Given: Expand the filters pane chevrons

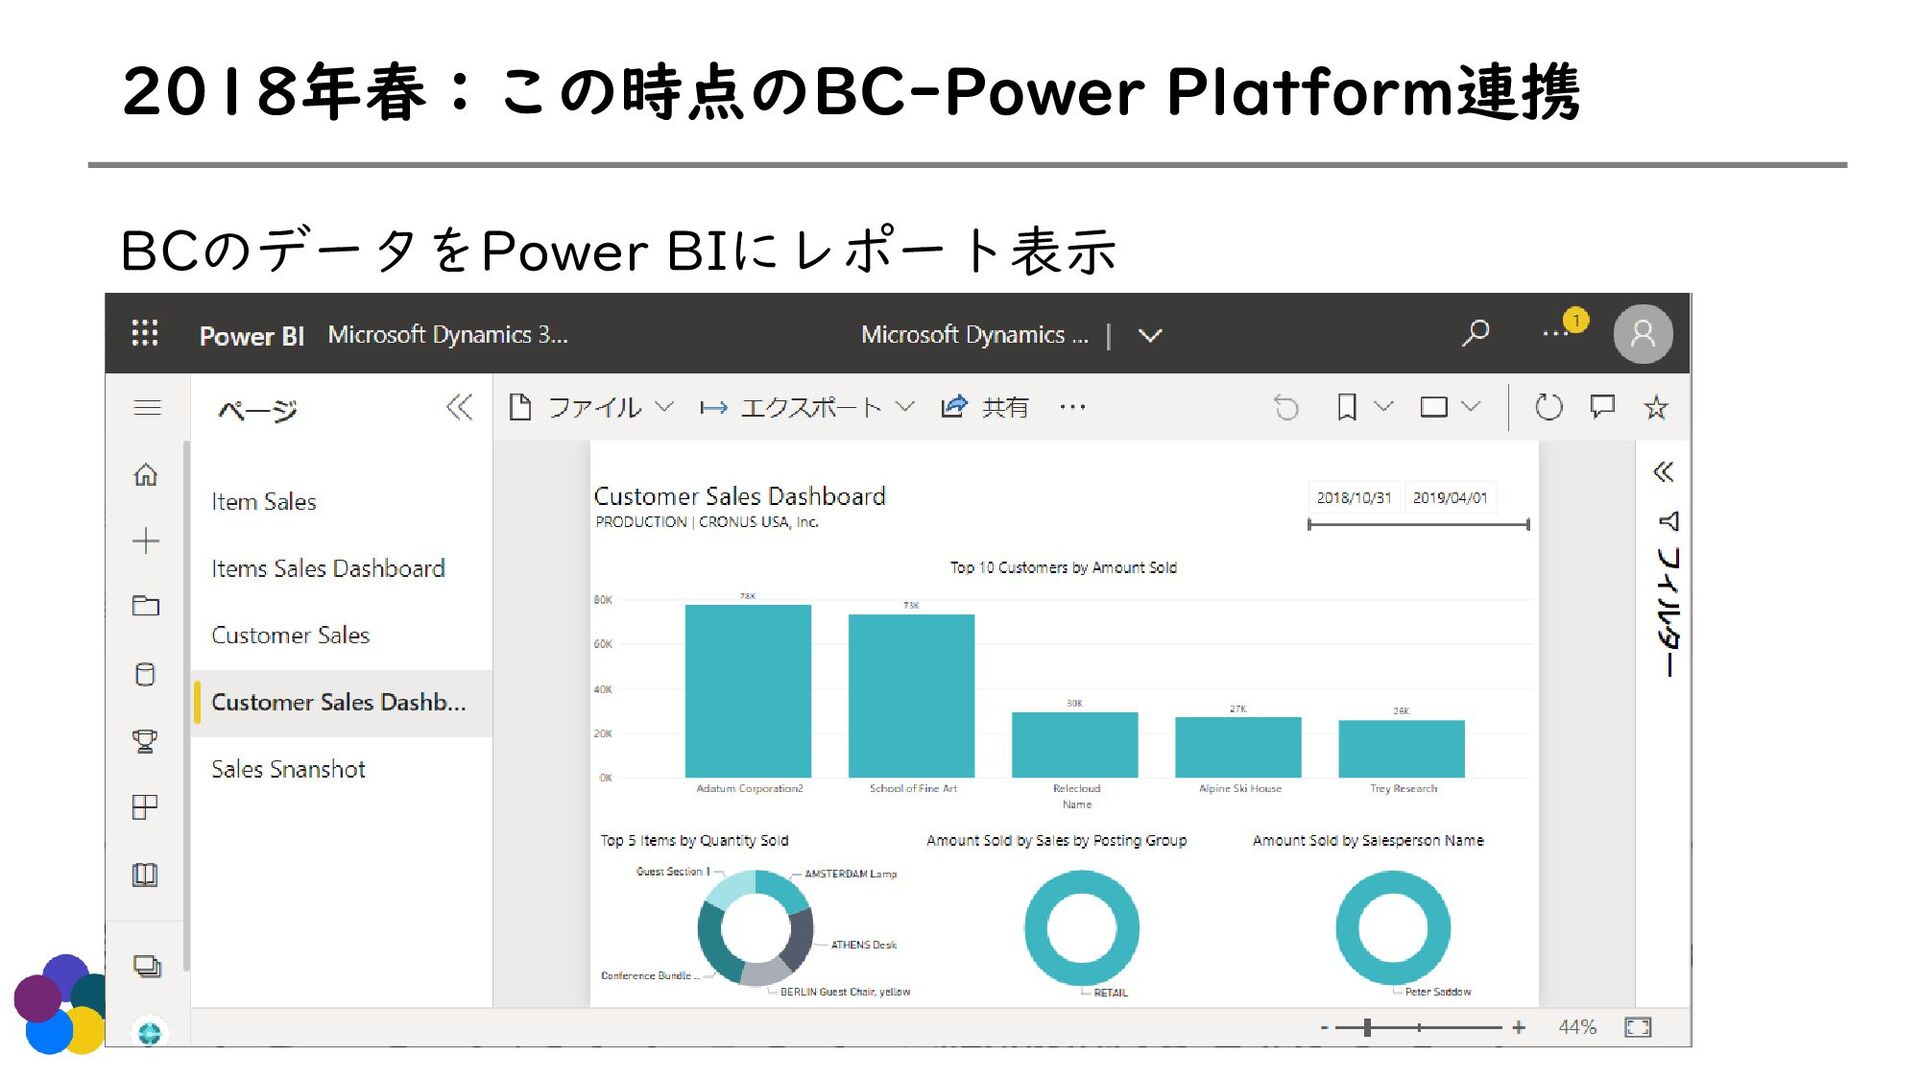Looking at the screenshot, I should (x=1663, y=471).
